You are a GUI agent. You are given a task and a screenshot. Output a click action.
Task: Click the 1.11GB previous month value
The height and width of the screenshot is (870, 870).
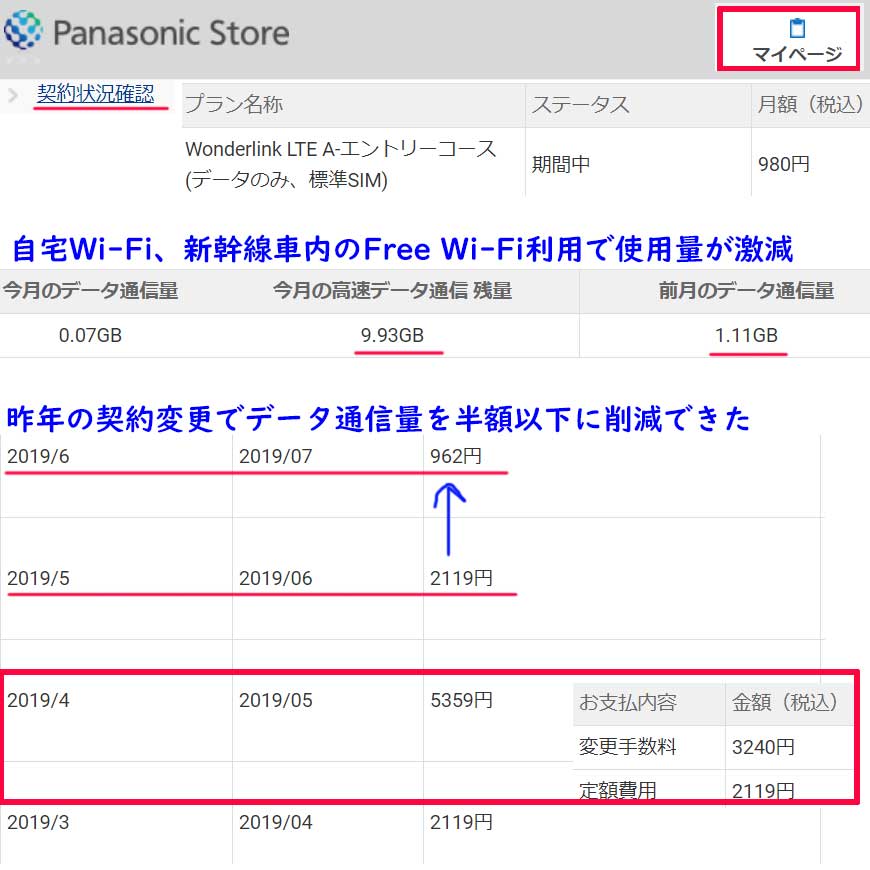(x=746, y=335)
